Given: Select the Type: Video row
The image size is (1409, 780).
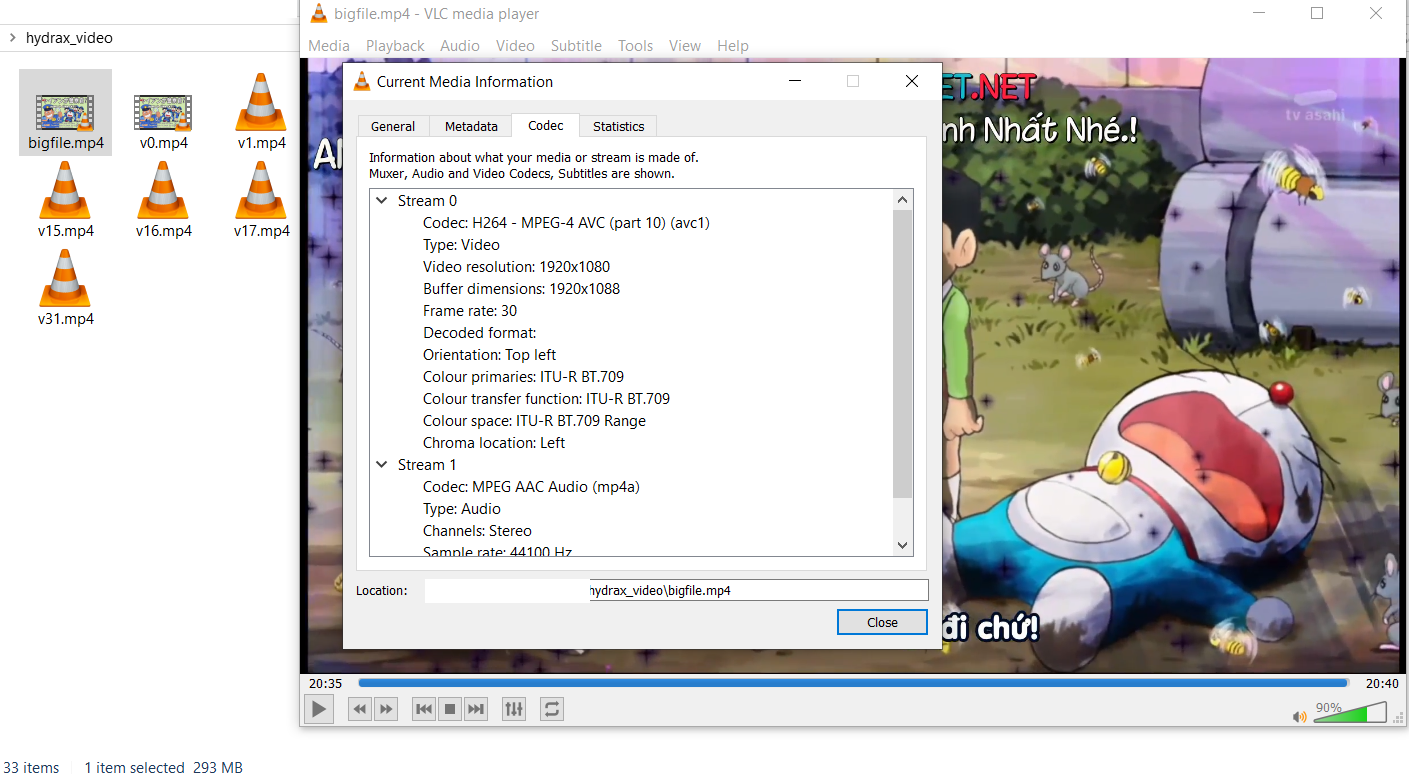Looking at the screenshot, I should (461, 245).
